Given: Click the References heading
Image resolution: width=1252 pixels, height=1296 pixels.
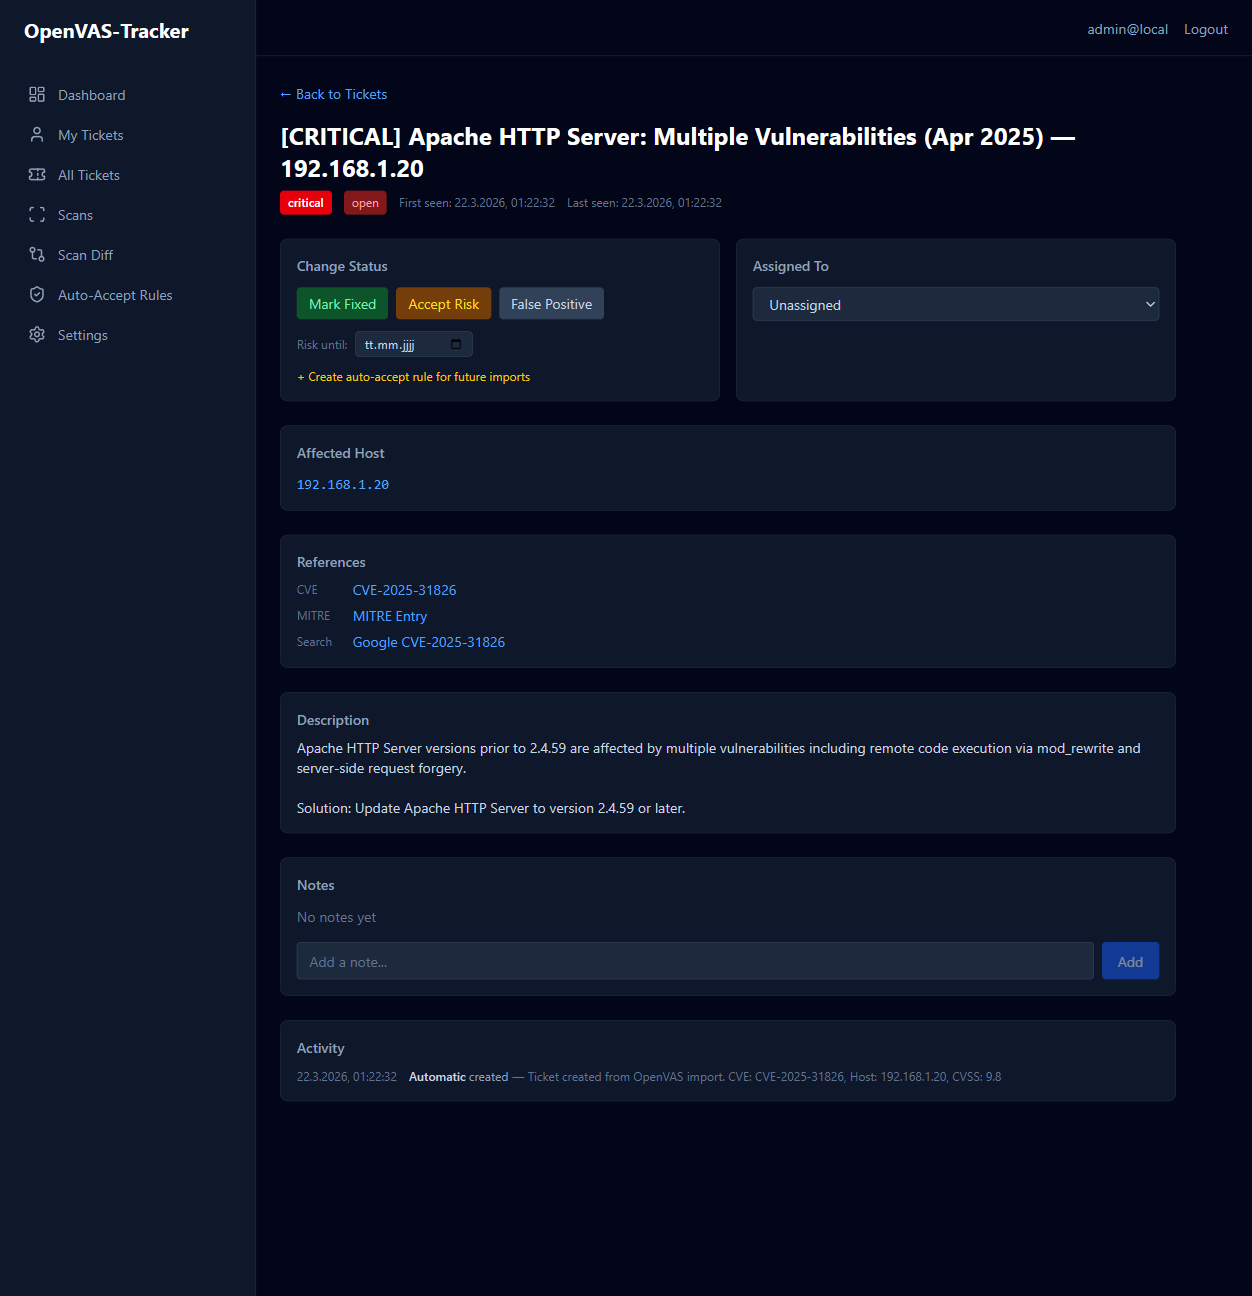Looking at the screenshot, I should coord(331,562).
